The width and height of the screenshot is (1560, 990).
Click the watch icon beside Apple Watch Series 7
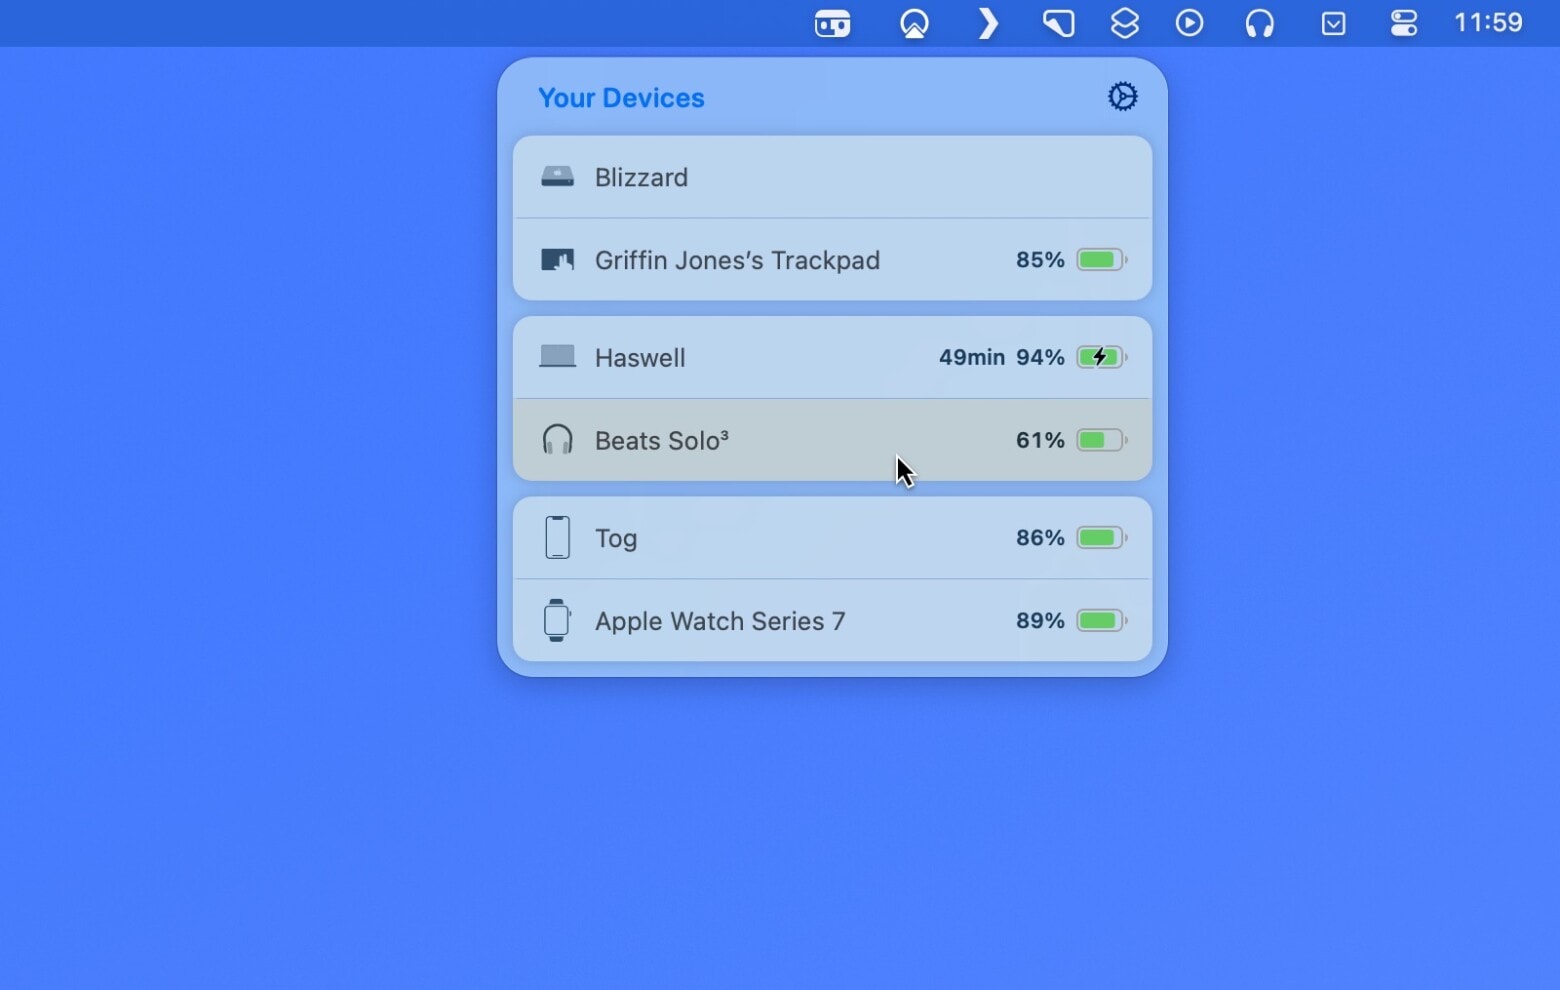tap(557, 620)
